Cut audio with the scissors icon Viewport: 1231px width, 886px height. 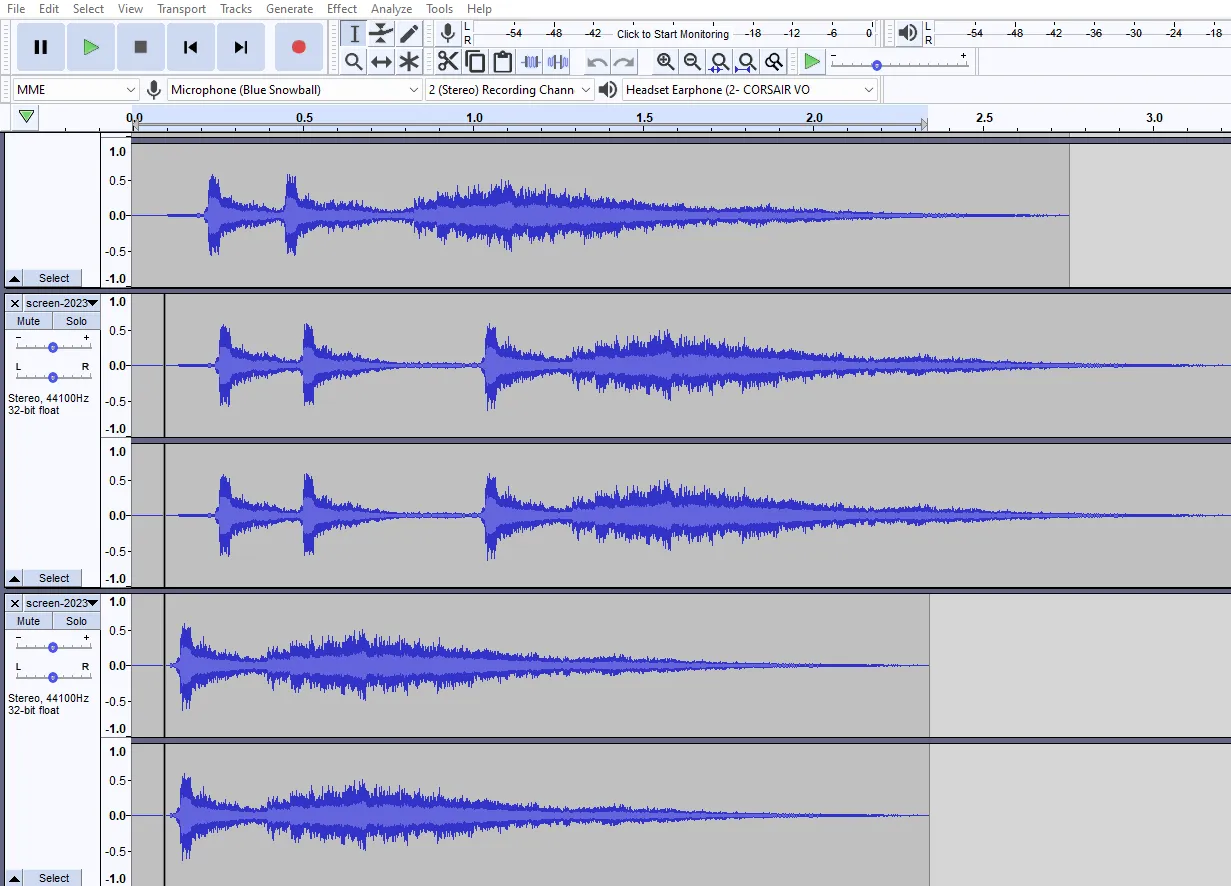[x=446, y=61]
